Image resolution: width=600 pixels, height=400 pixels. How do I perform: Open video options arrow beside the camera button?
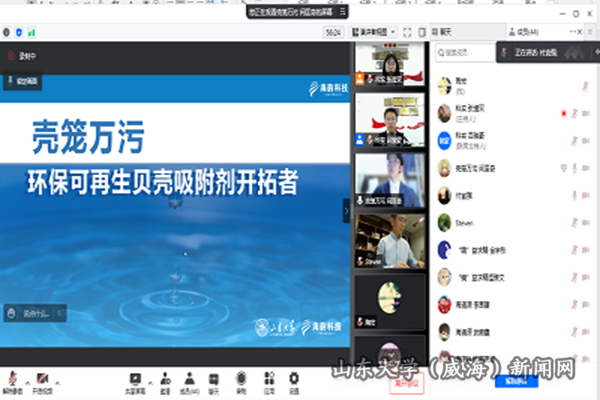[57, 383]
